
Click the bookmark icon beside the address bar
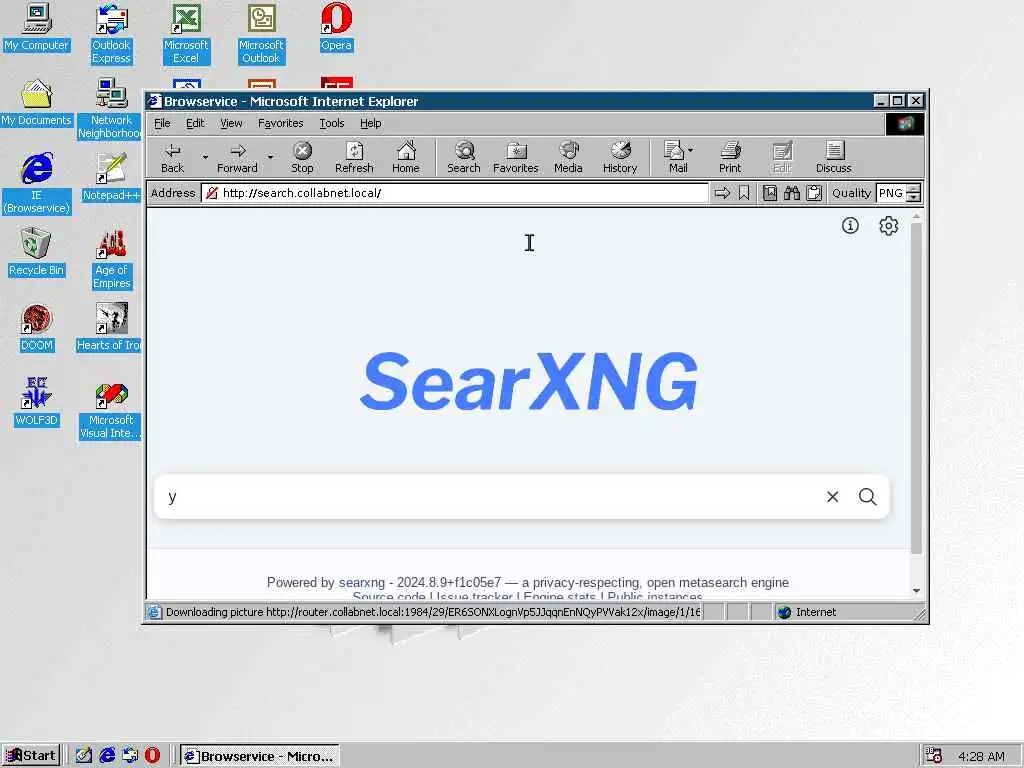click(x=744, y=193)
